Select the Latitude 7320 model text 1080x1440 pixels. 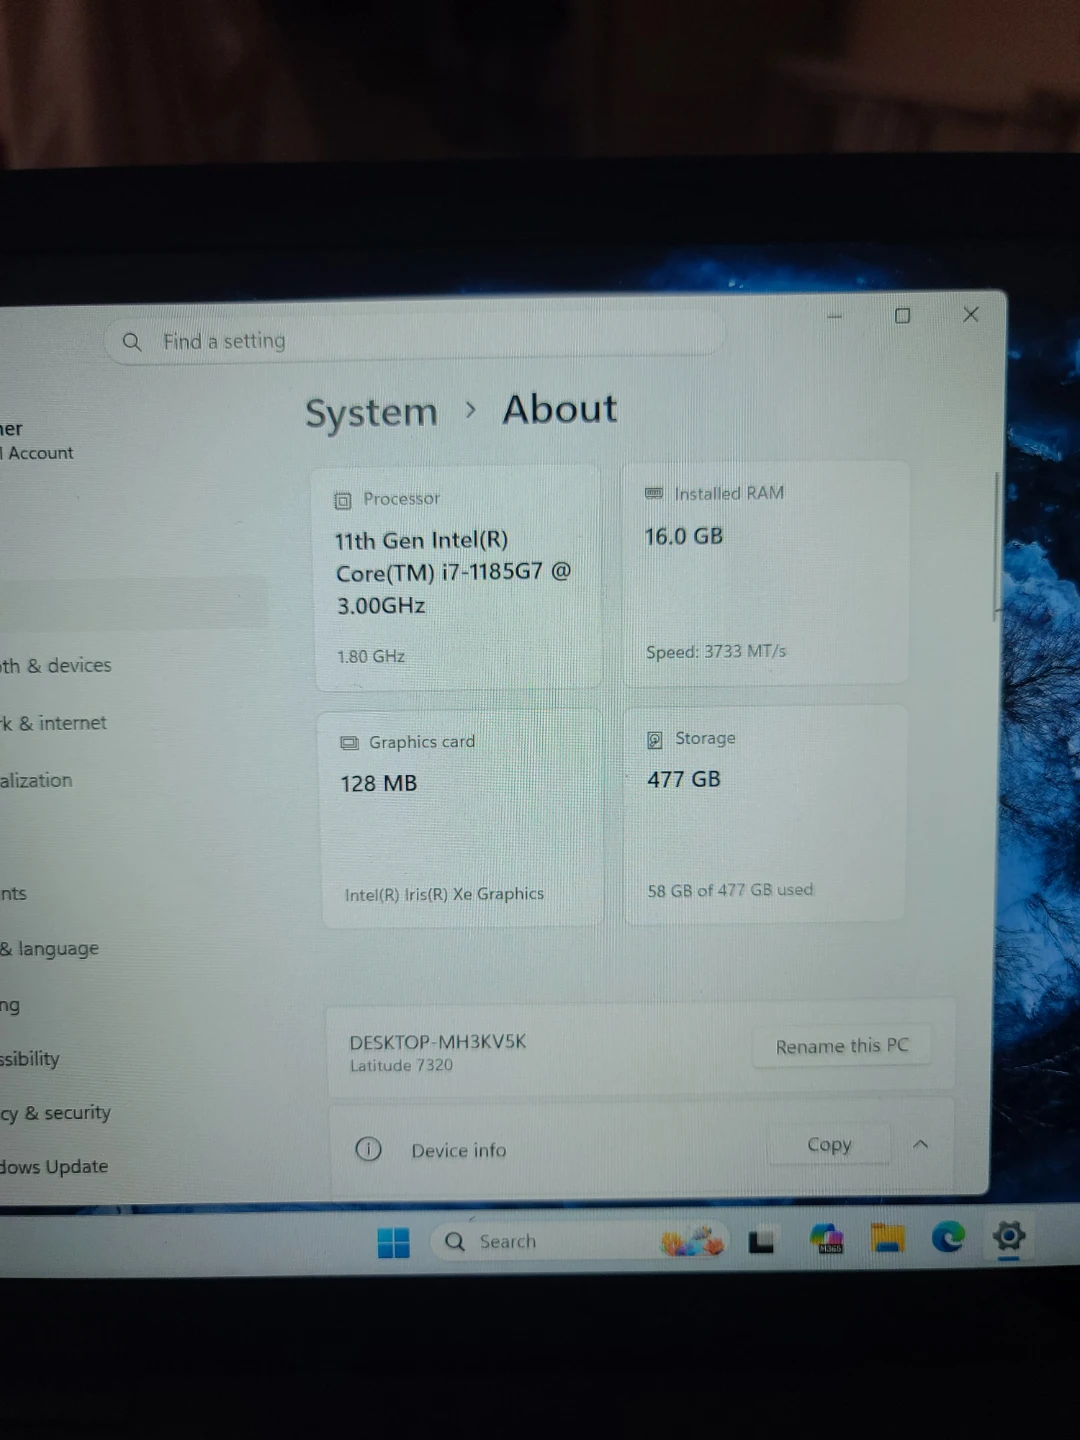(401, 1066)
